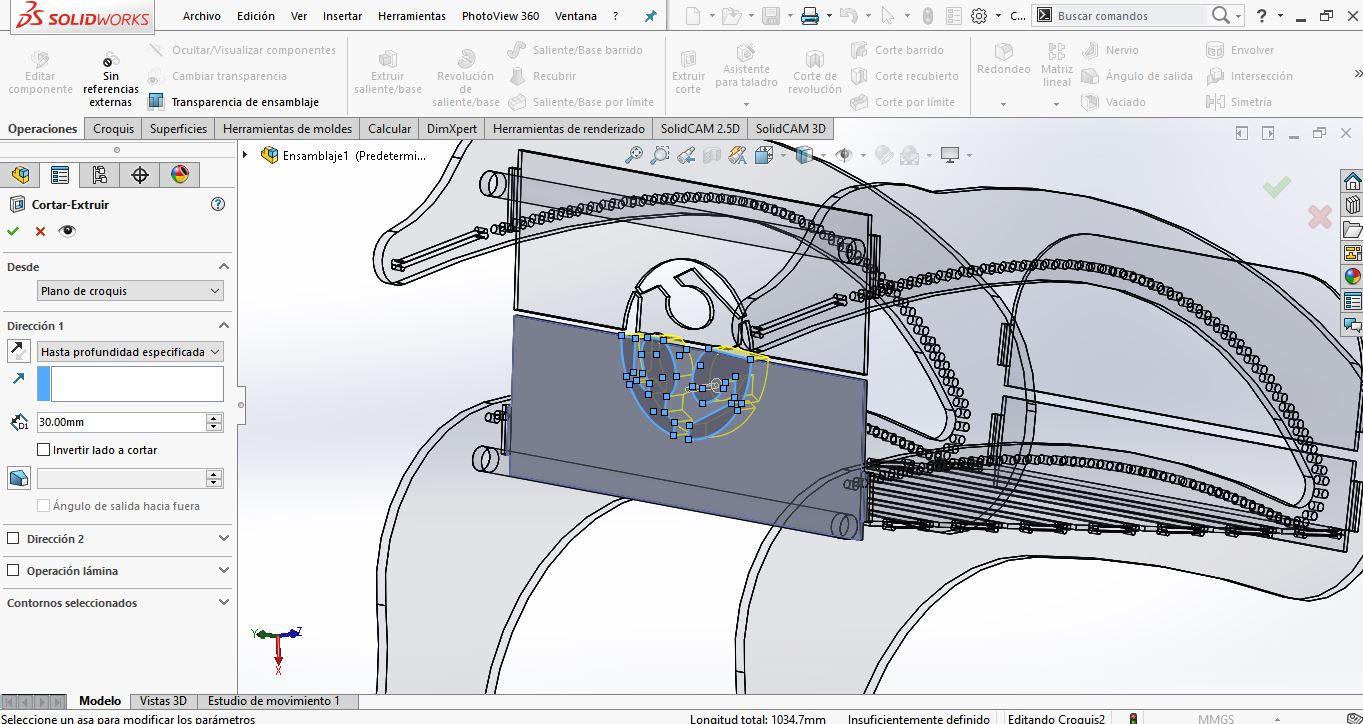The width and height of the screenshot is (1363, 724).
Task: Open Hasta profundidad especificada dropdown
Action: (x=129, y=352)
